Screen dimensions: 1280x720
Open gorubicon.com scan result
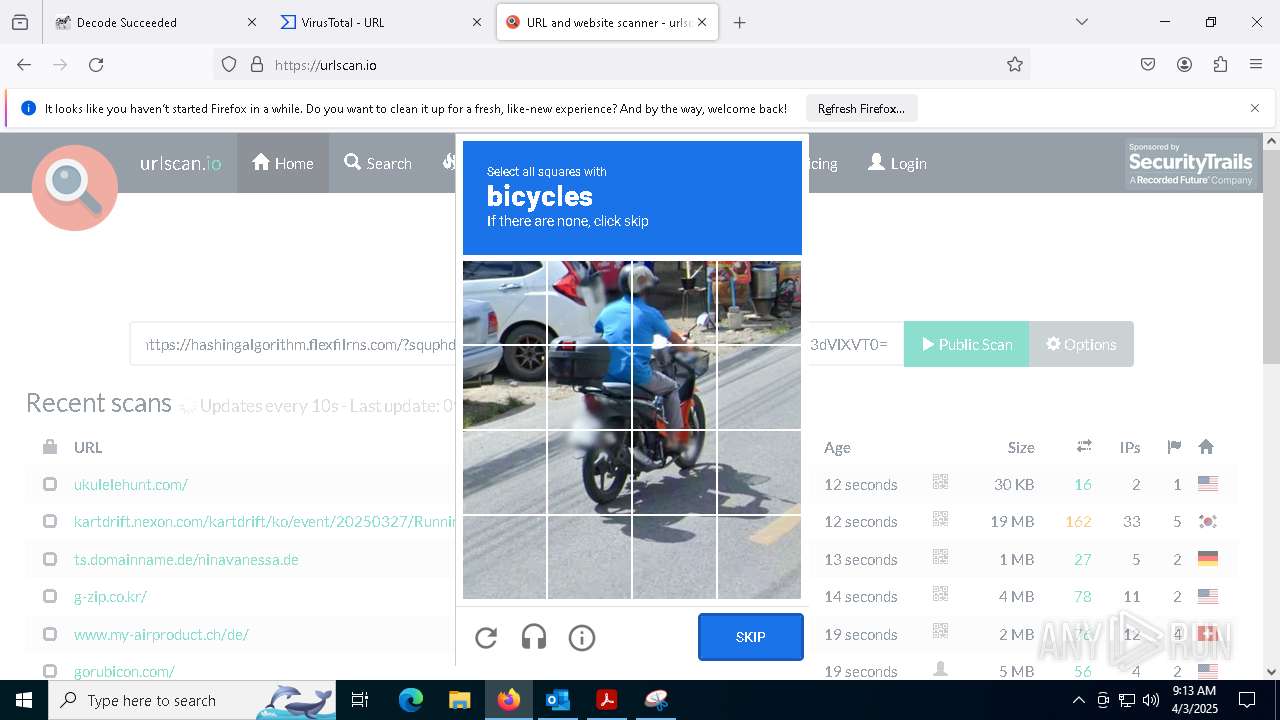click(x=124, y=671)
